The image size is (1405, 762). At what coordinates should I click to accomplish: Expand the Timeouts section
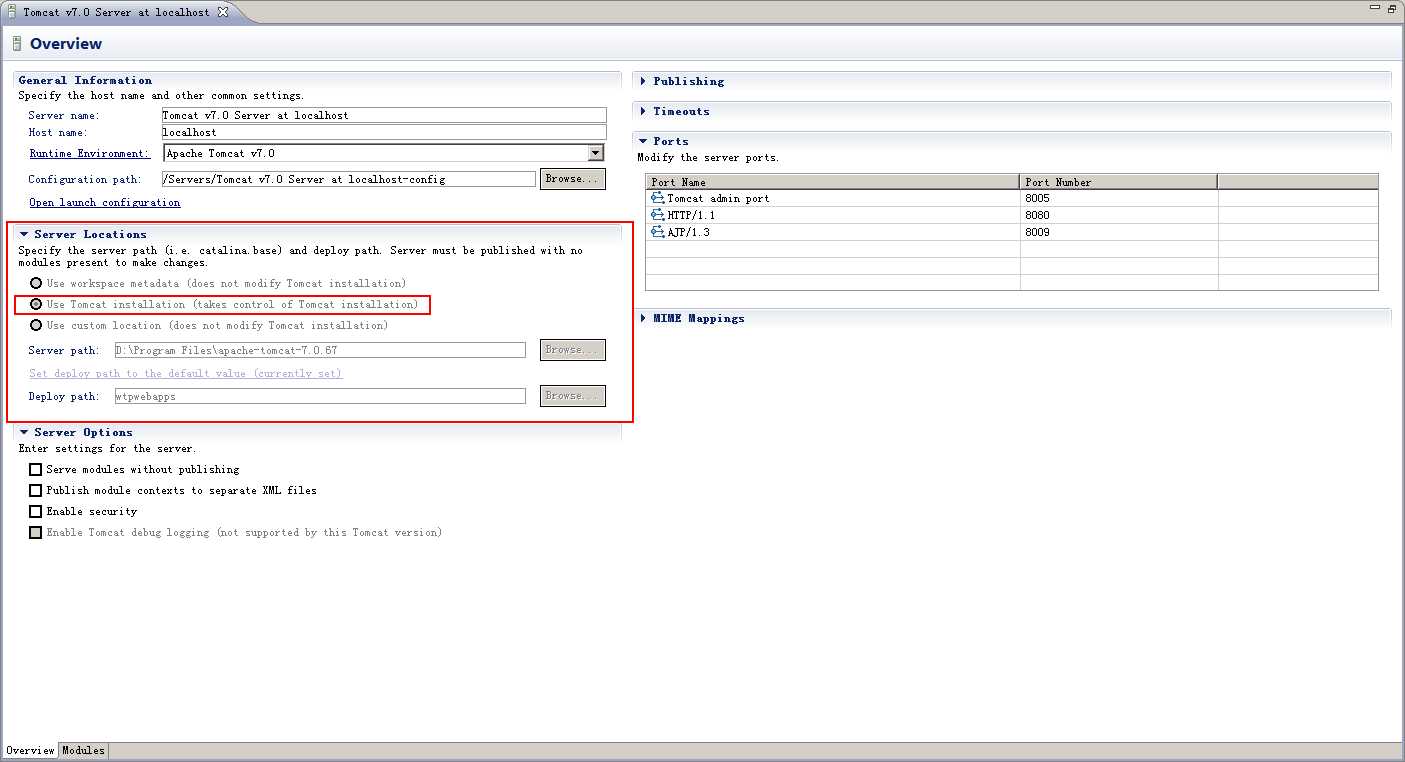pos(643,111)
